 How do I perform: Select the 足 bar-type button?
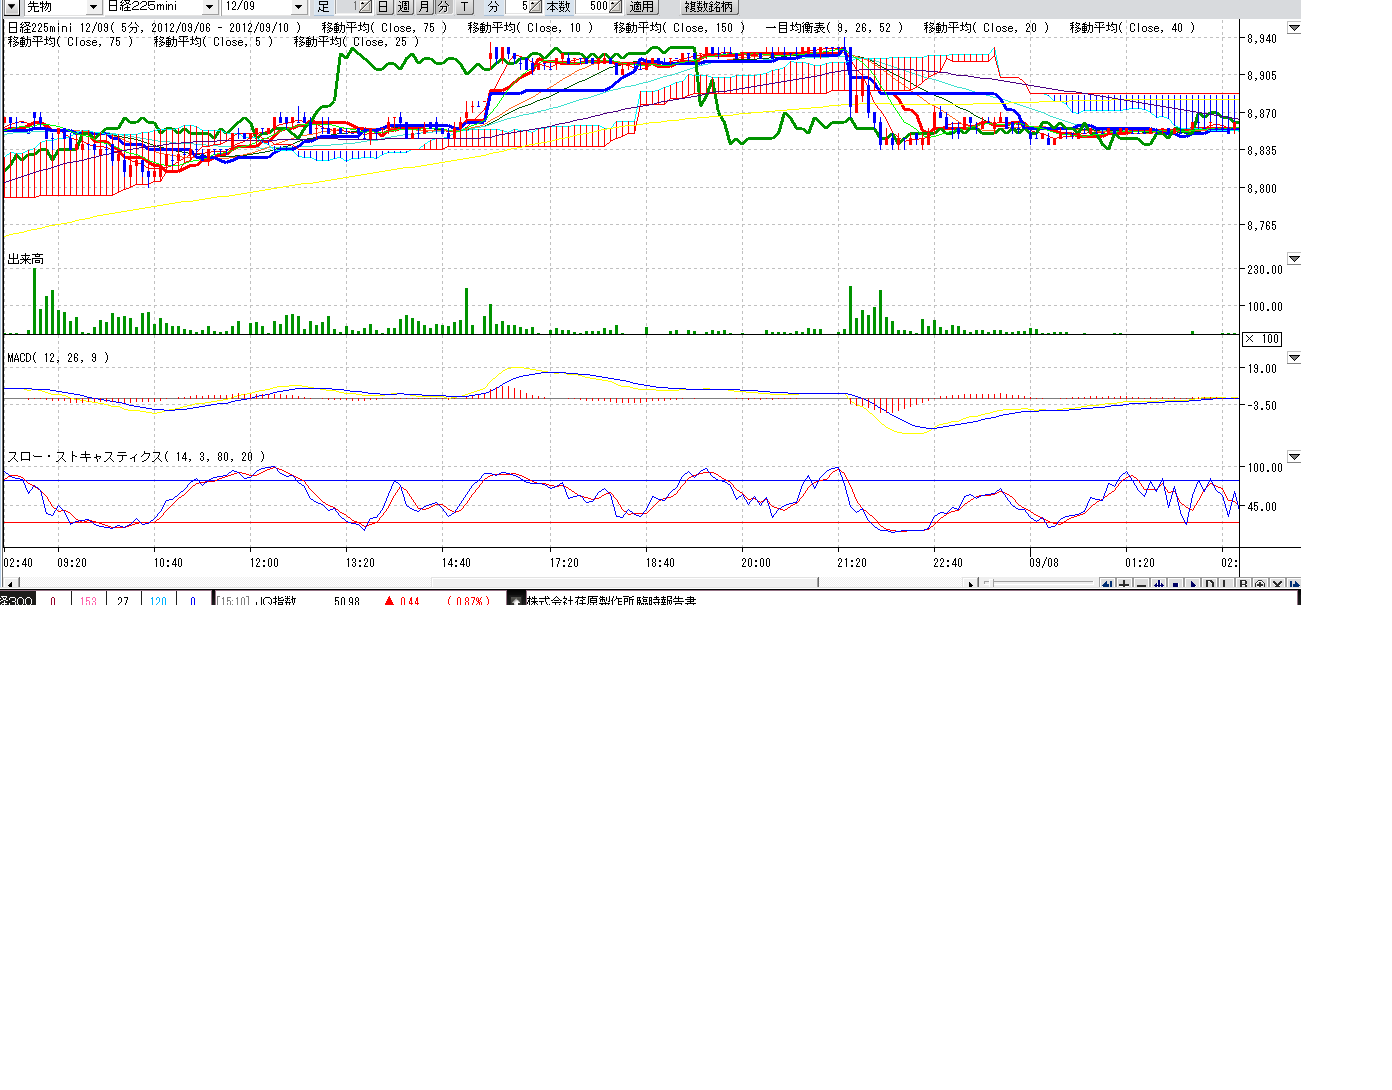(x=323, y=7)
